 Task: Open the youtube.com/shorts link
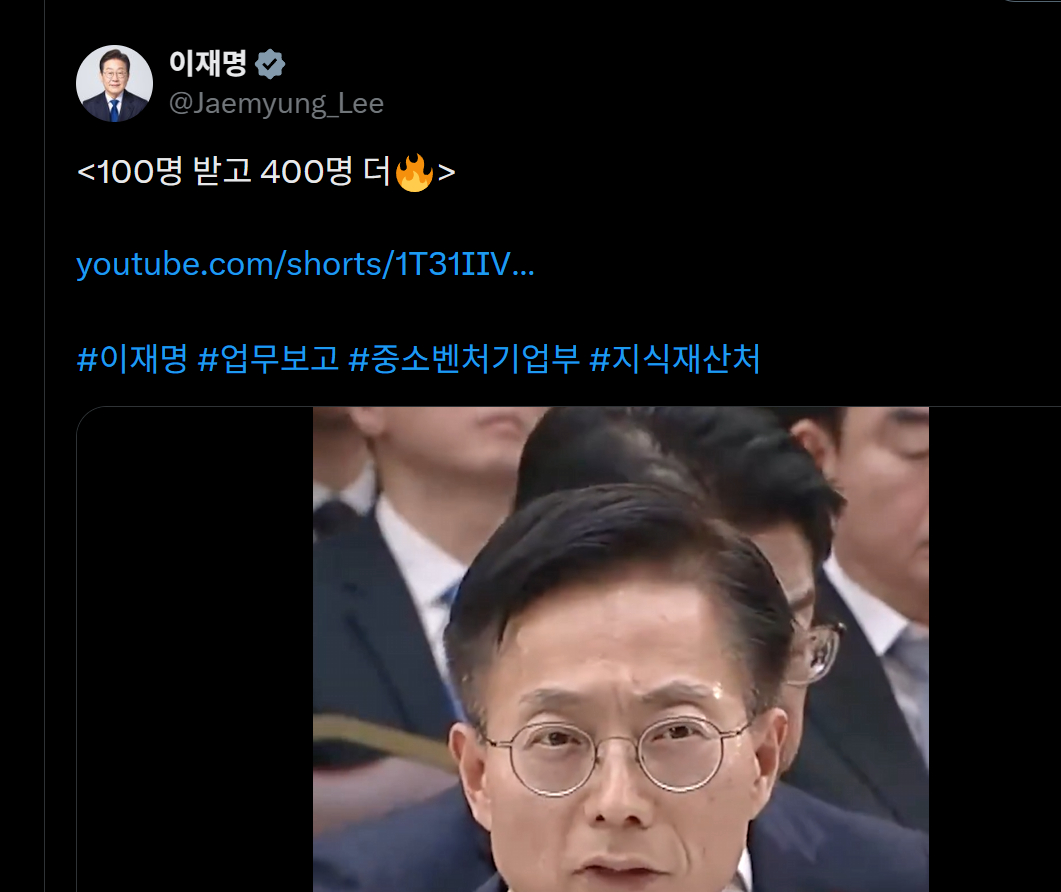pos(305,264)
